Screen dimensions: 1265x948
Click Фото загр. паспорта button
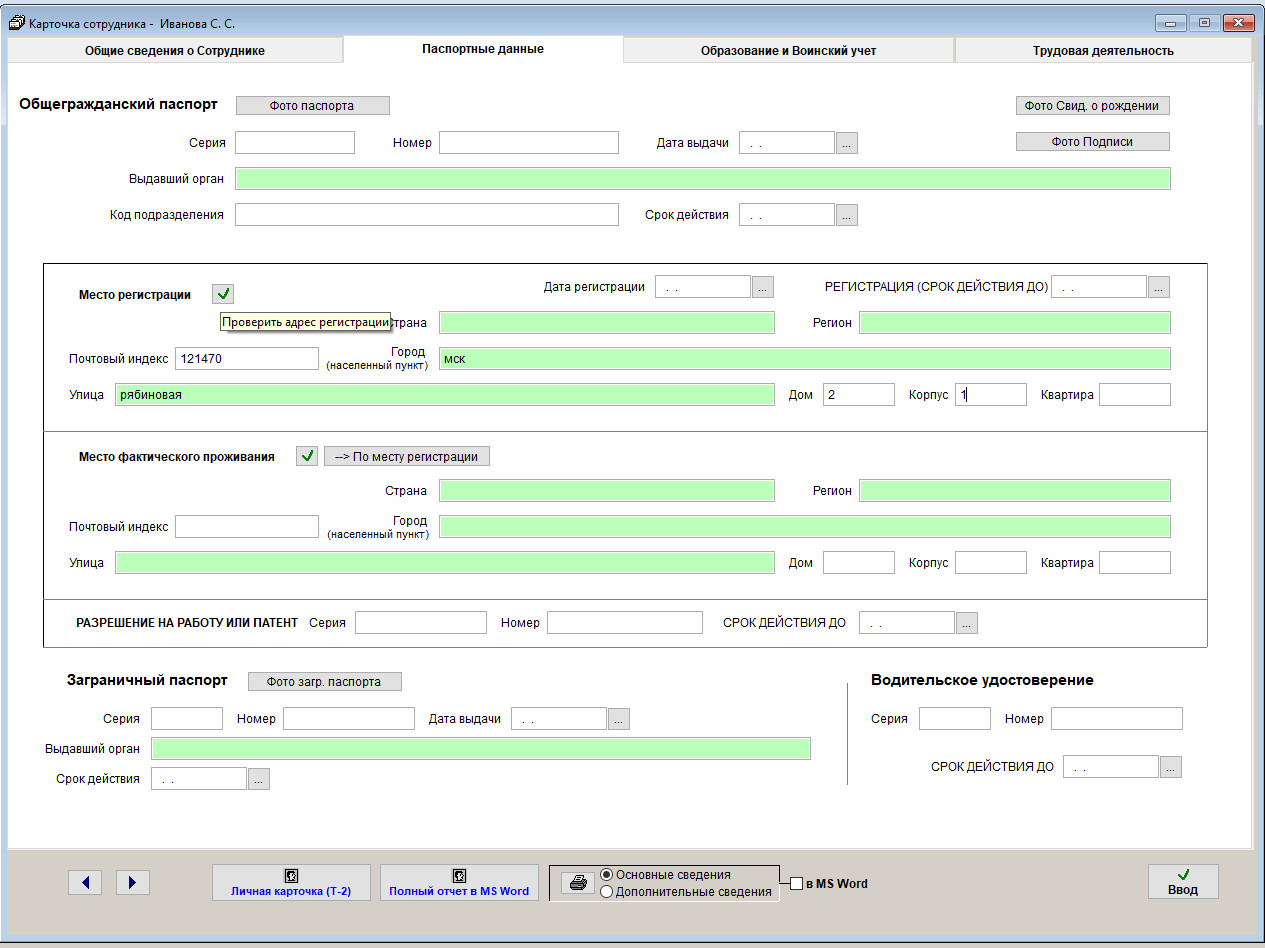coord(324,681)
